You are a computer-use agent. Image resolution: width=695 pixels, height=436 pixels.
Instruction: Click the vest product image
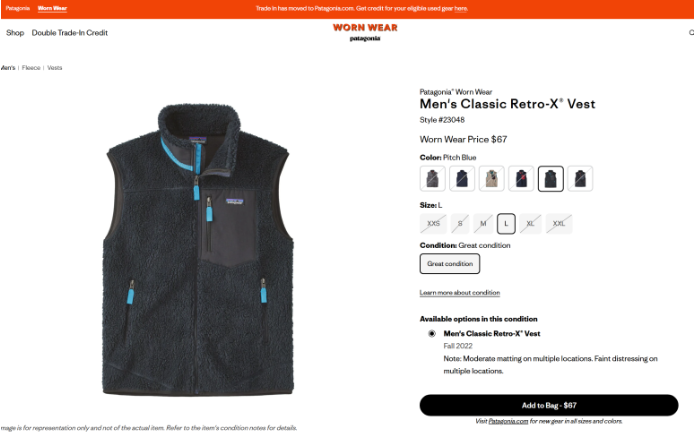(x=198, y=249)
